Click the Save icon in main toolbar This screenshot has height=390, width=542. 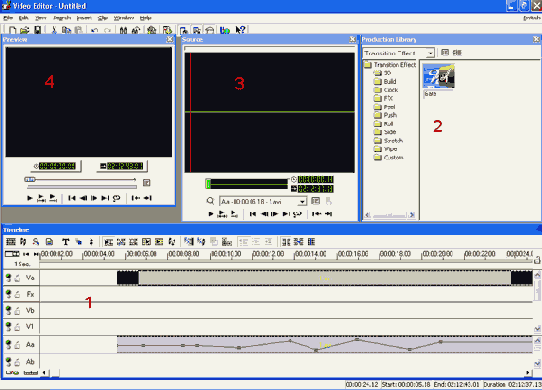click(37, 30)
